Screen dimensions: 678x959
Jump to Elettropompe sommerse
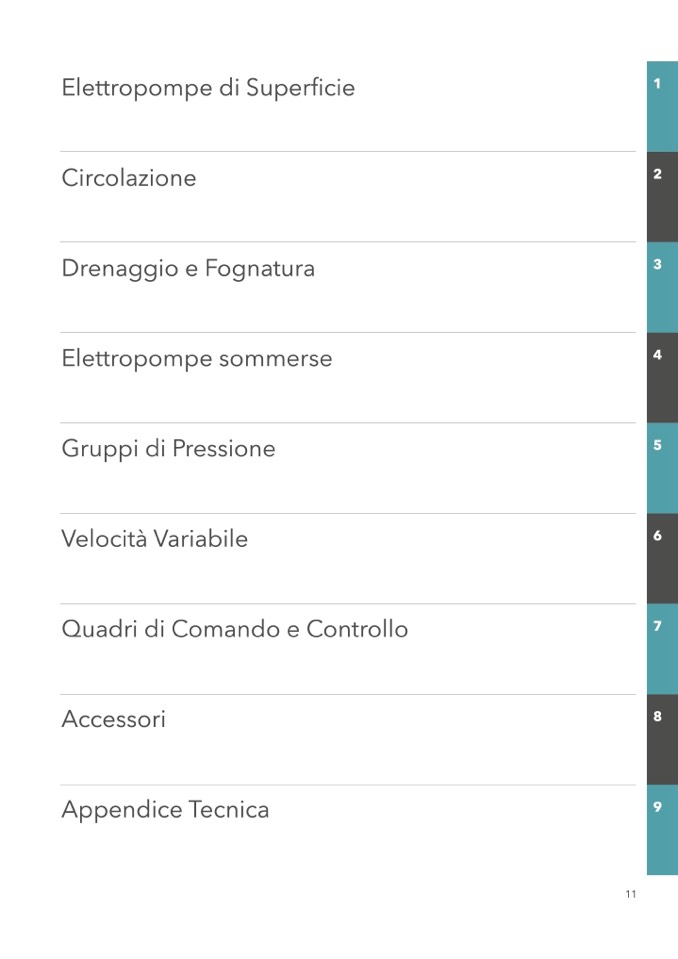coord(197,359)
